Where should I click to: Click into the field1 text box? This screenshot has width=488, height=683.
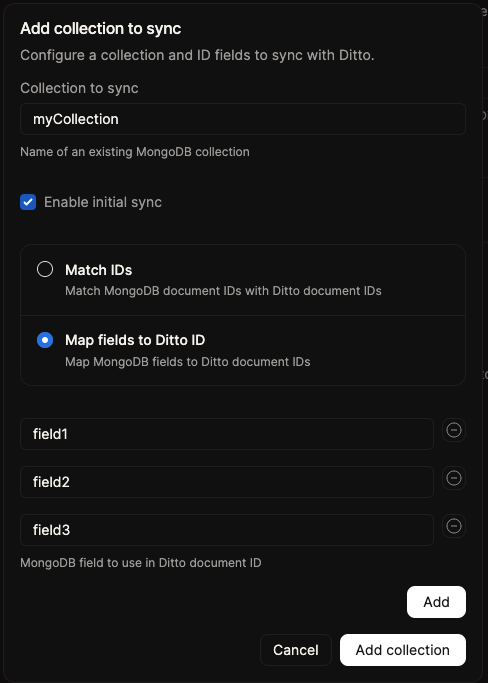227,434
